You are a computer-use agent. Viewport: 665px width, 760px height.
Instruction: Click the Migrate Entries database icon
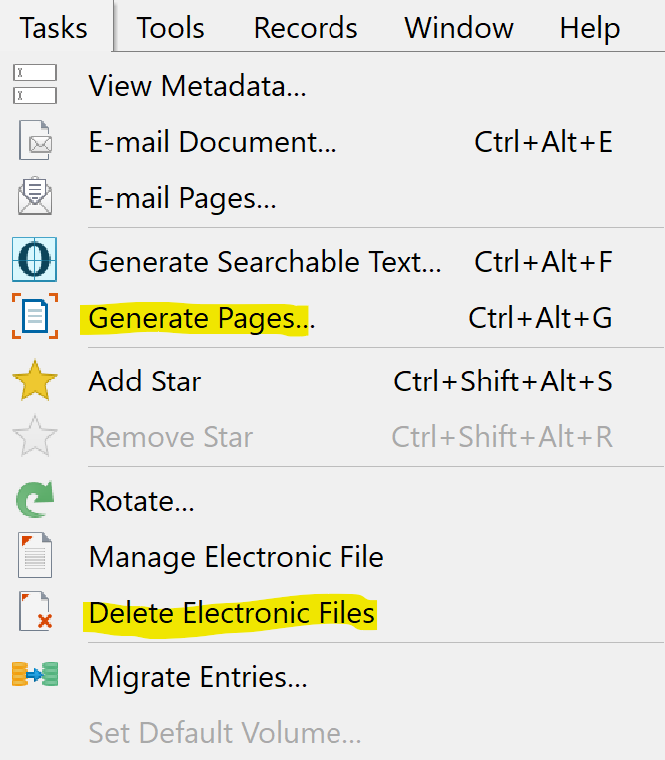(35, 674)
